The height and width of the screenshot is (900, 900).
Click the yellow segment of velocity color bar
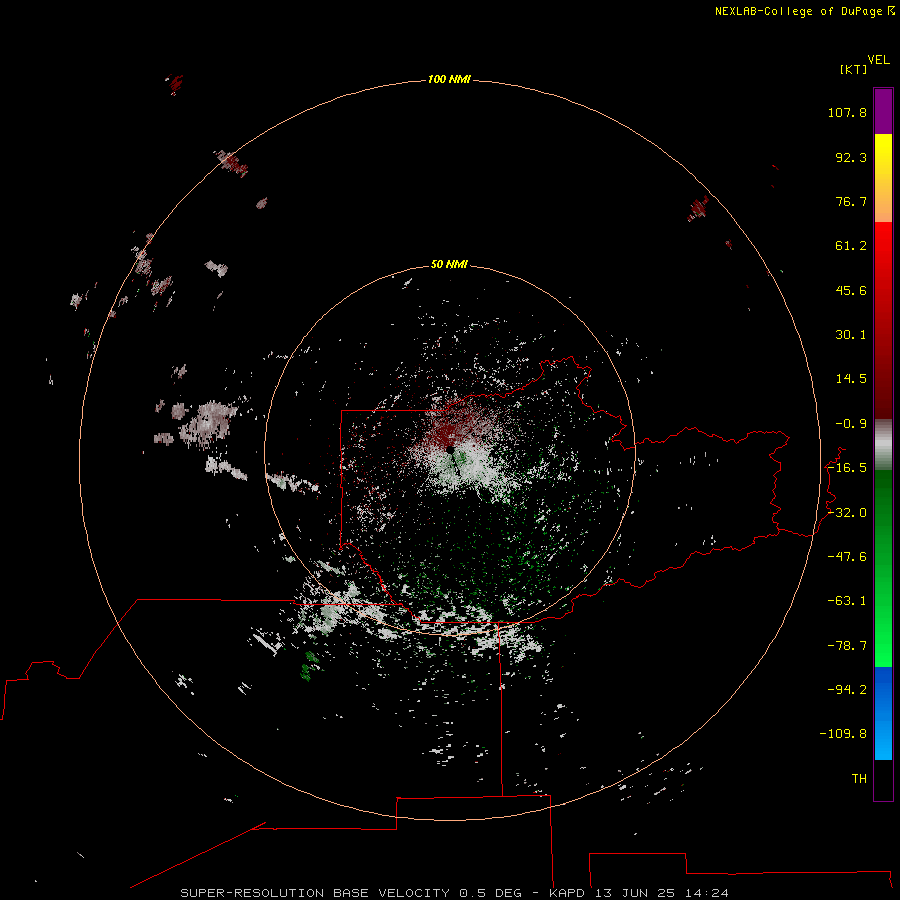click(883, 178)
